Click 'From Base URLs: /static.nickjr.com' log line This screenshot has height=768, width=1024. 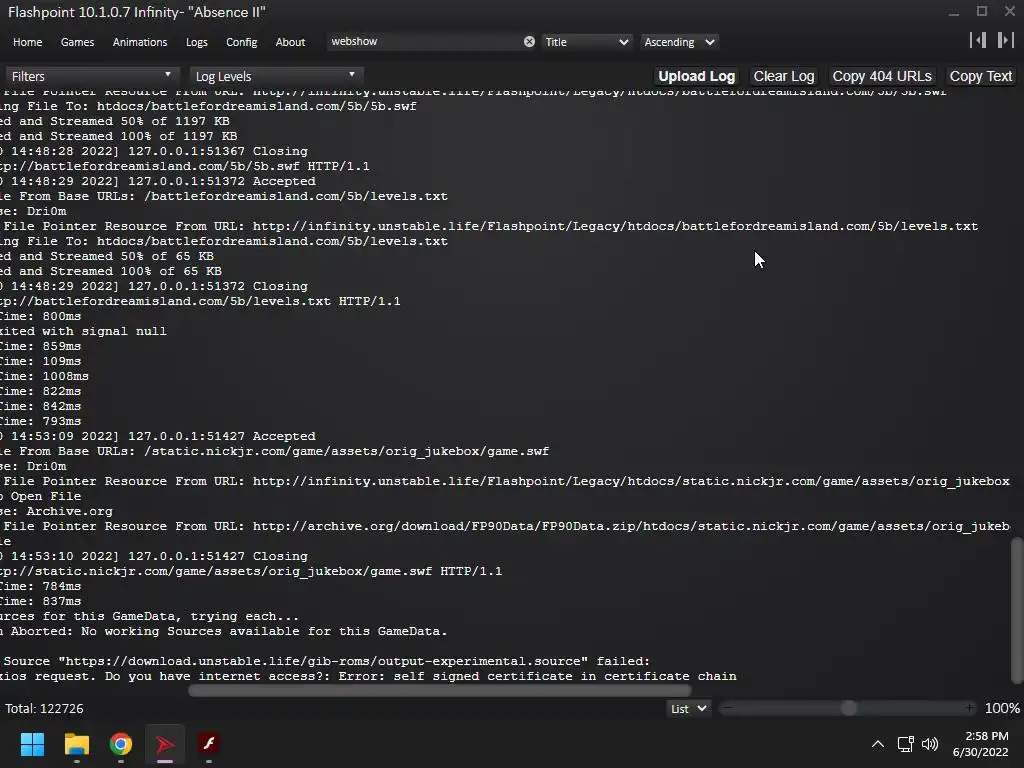tap(275, 451)
